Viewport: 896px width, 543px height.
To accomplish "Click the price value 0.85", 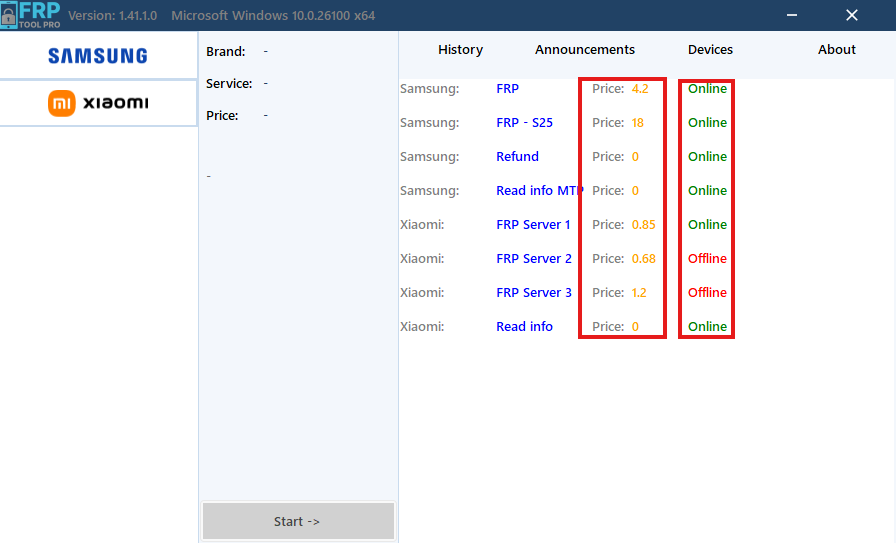I will click(643, 225).
